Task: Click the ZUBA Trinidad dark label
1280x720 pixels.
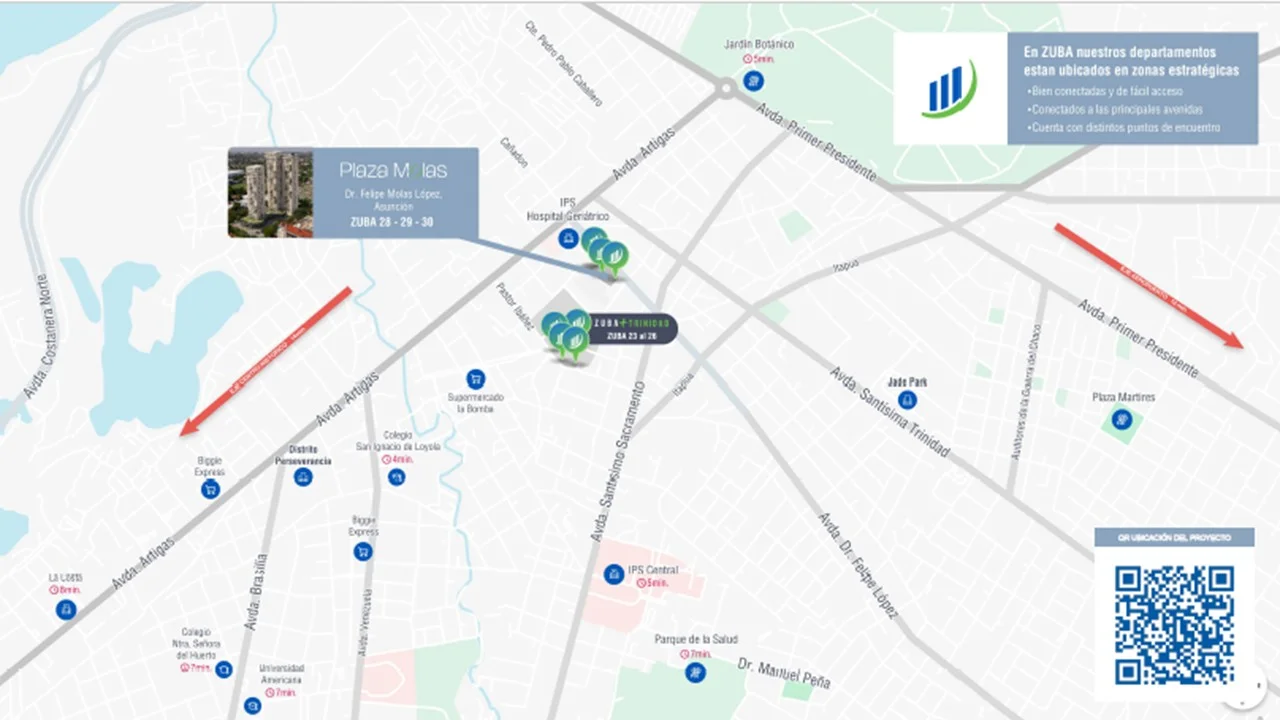Action: click(x=632, y=329)
